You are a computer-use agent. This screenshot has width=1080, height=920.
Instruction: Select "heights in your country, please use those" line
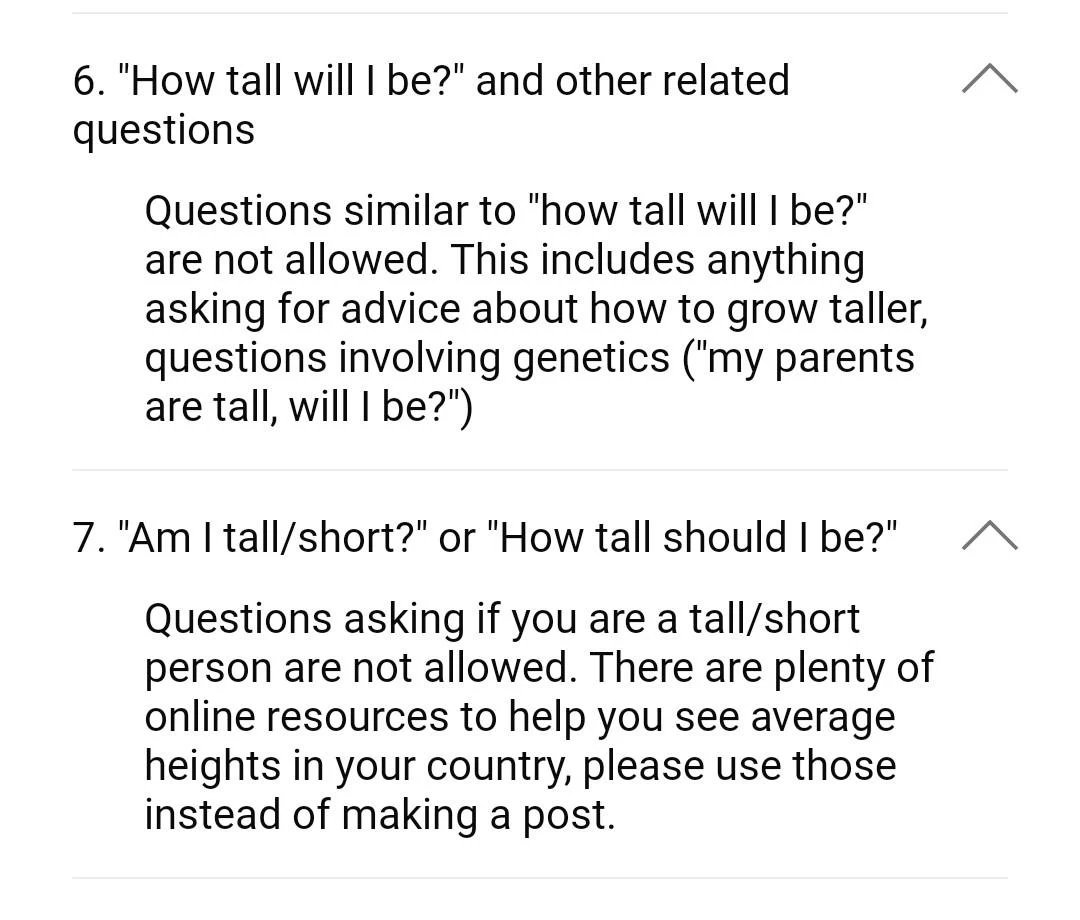click(520, 766)
